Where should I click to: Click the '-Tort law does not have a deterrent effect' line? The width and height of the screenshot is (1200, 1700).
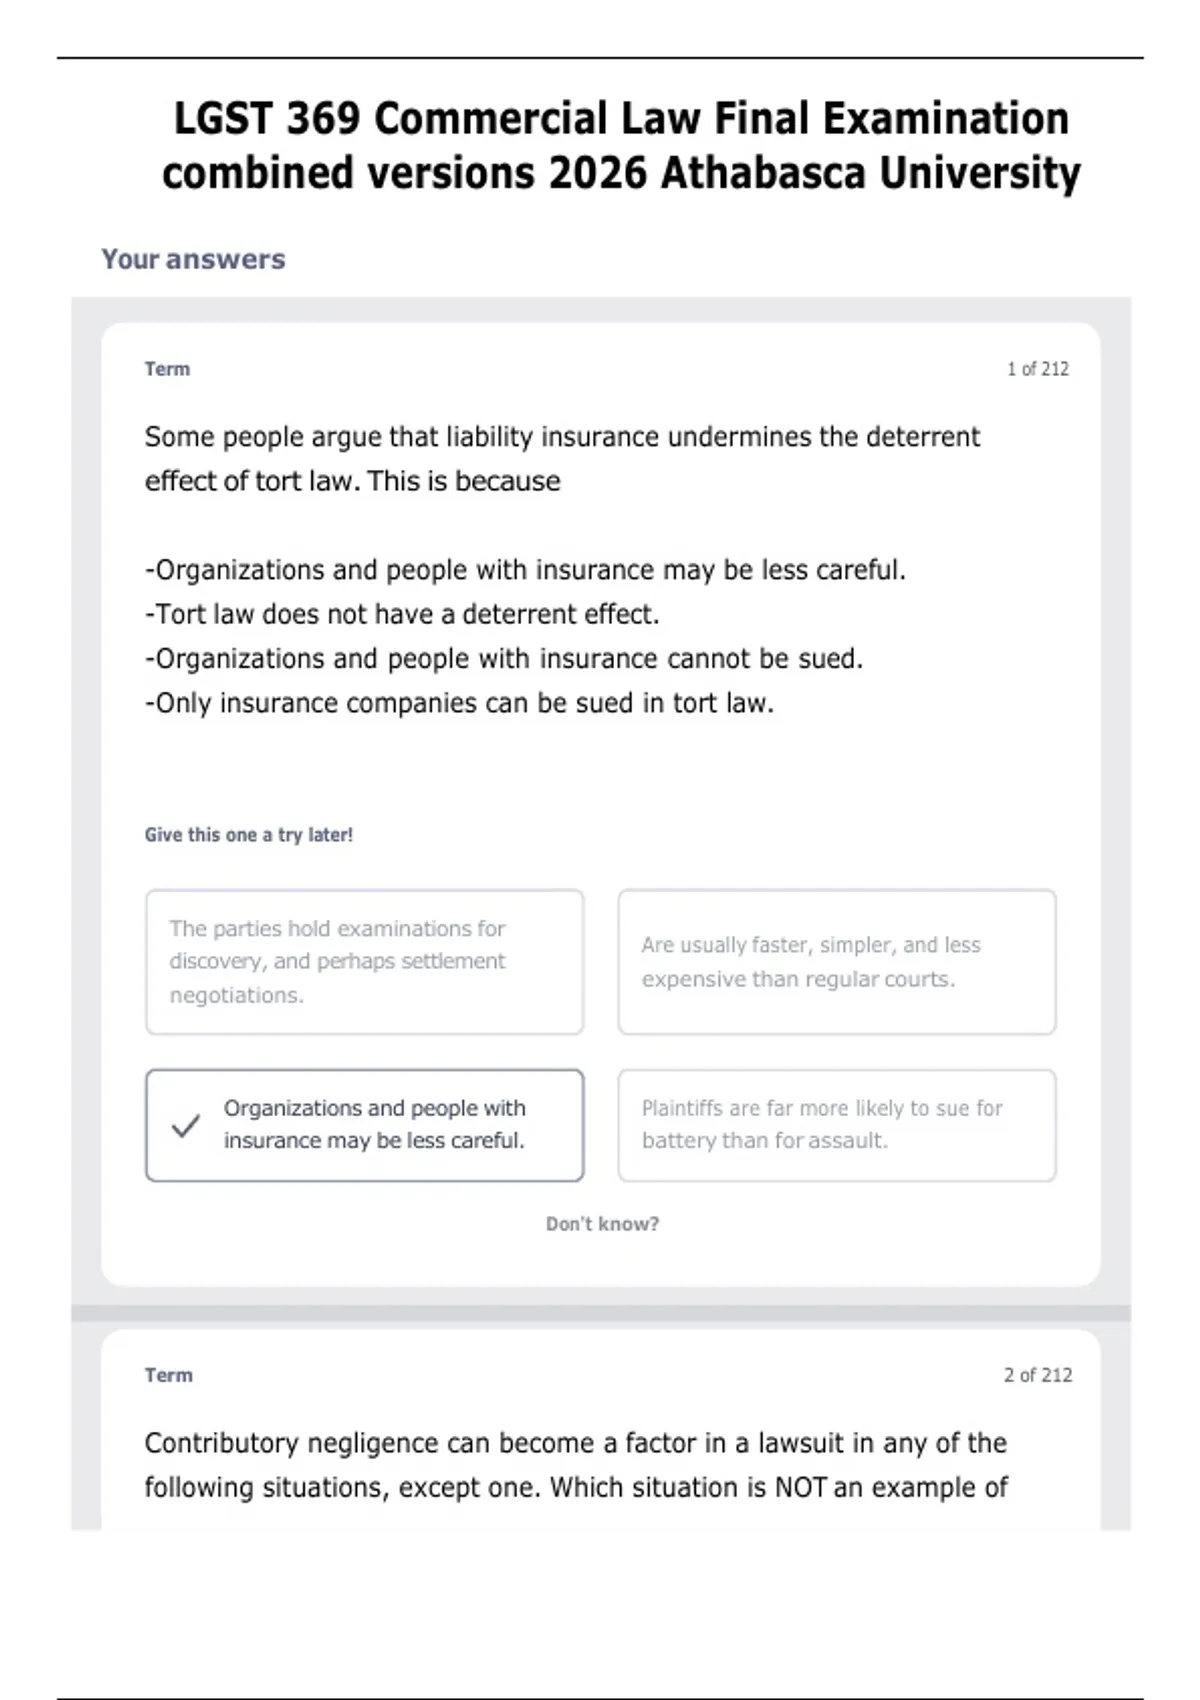[x=402, y=614]
